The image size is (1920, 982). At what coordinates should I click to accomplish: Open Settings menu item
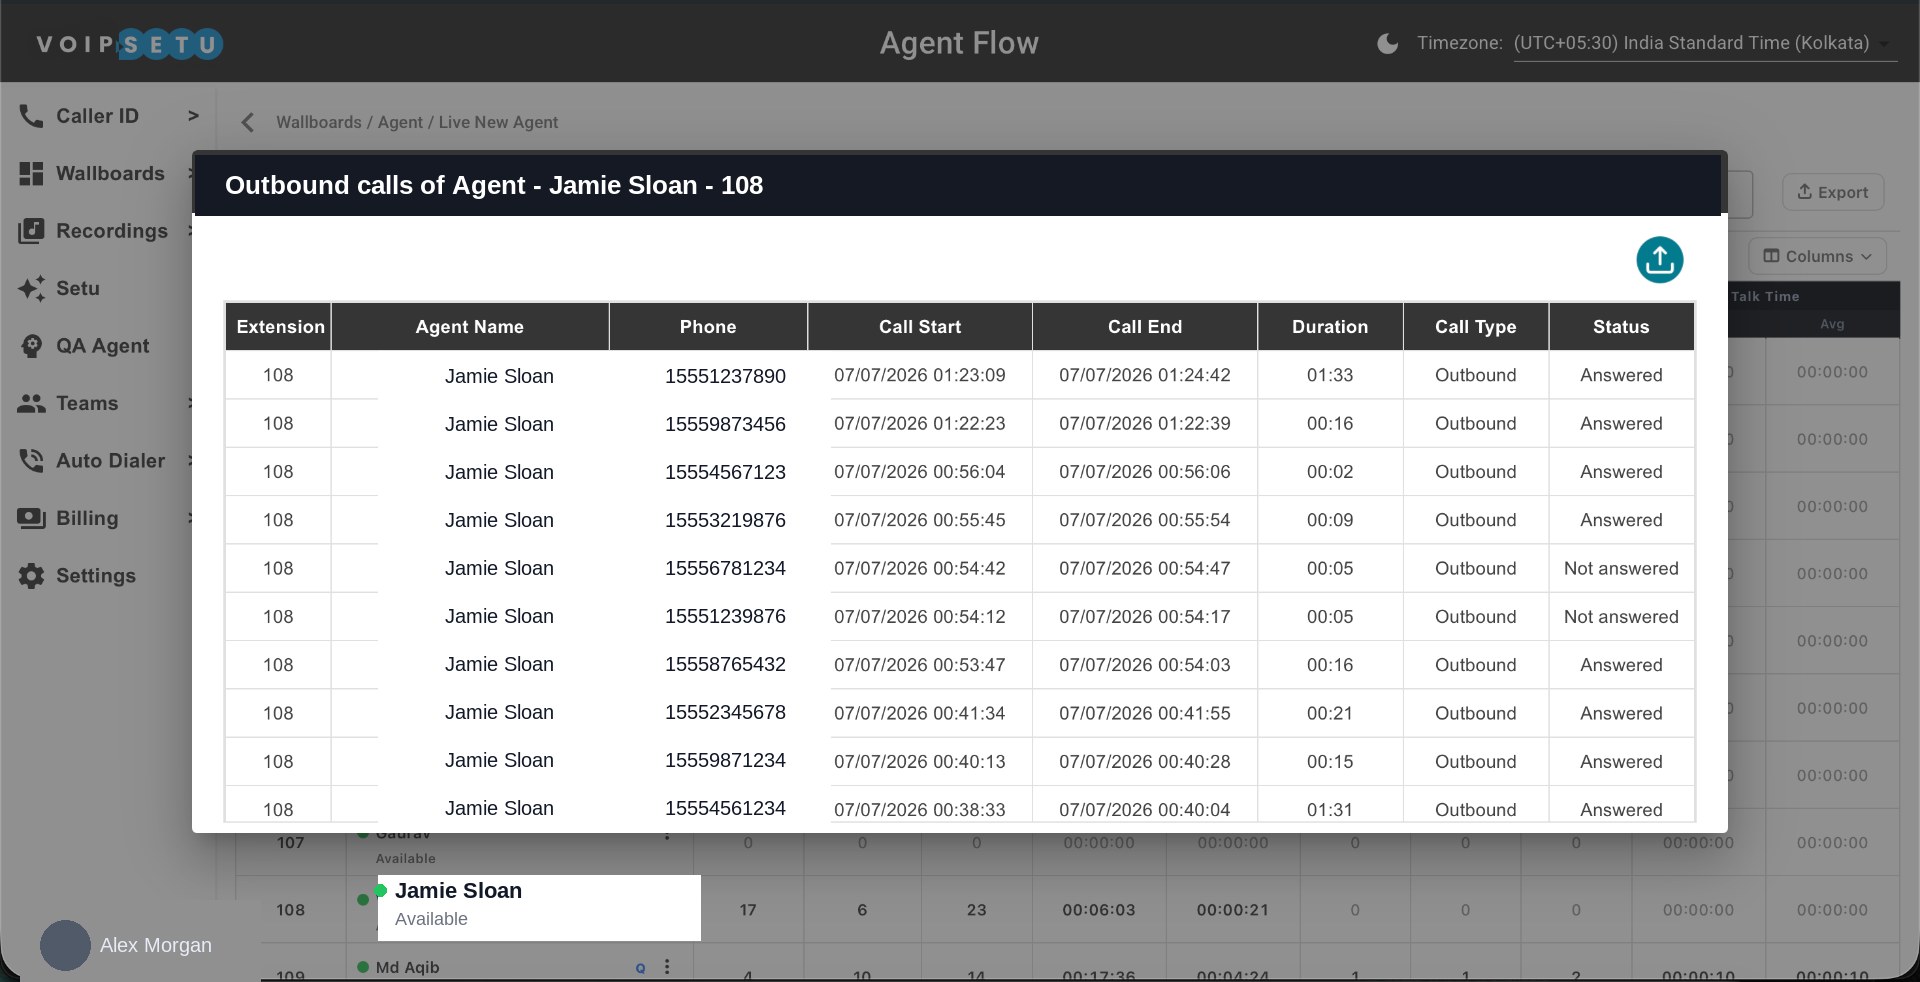click(x=96, y=576)
